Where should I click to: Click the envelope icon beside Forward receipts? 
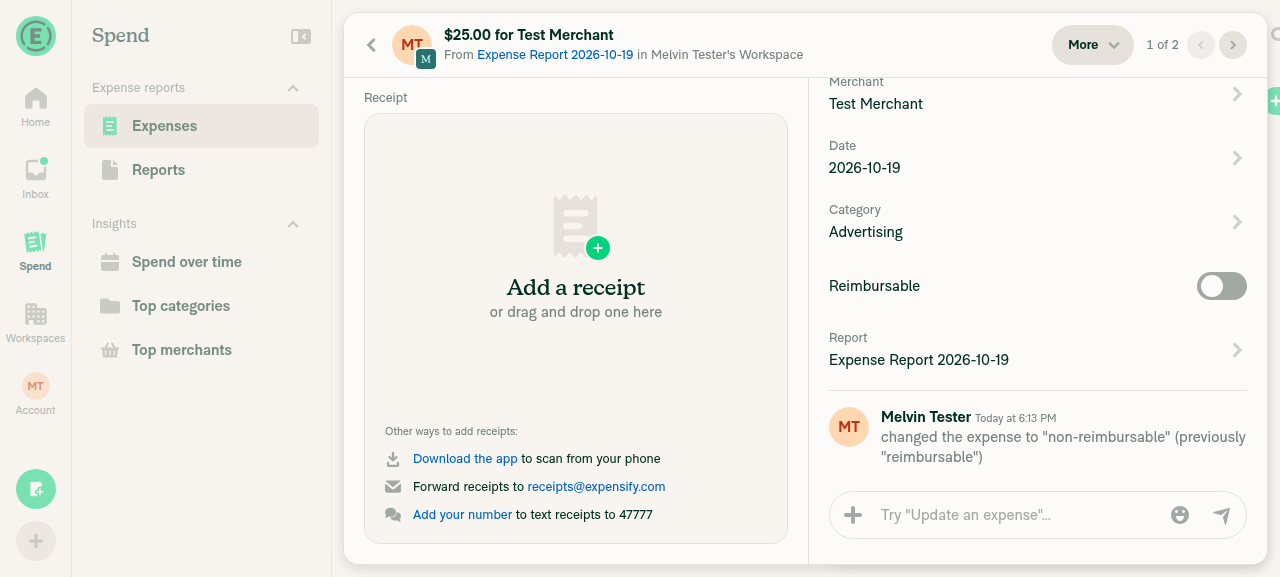tap(393, 487)
